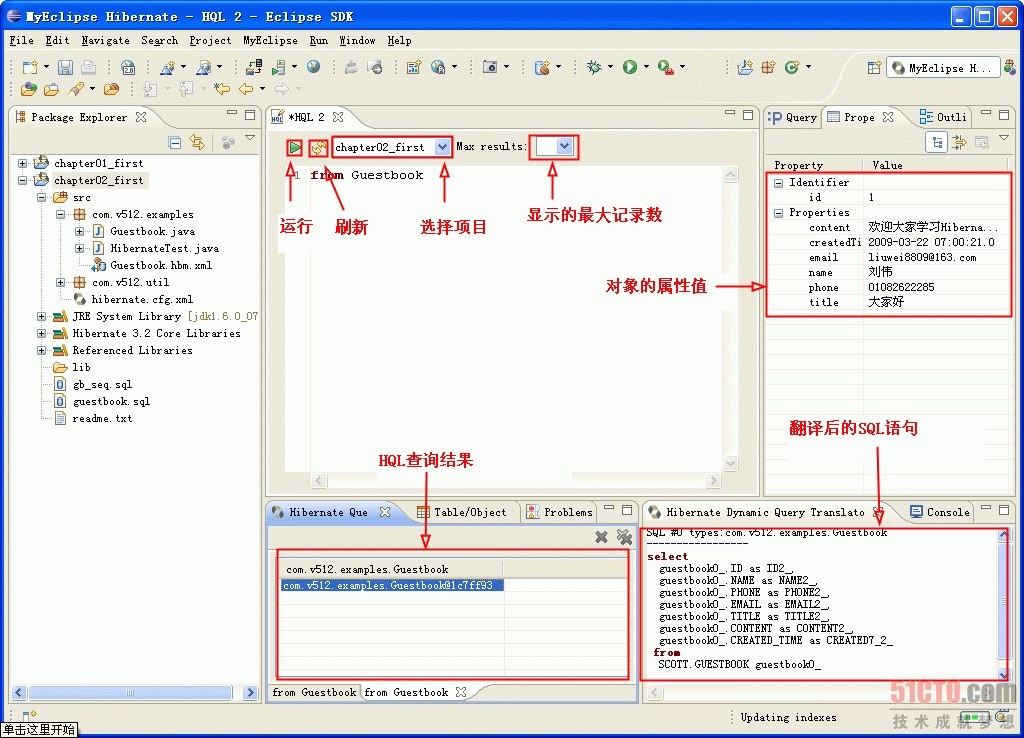This screenshot has width=1024, height=738.
Task: Collapse the Identifier property group
Action: [778, 183]
